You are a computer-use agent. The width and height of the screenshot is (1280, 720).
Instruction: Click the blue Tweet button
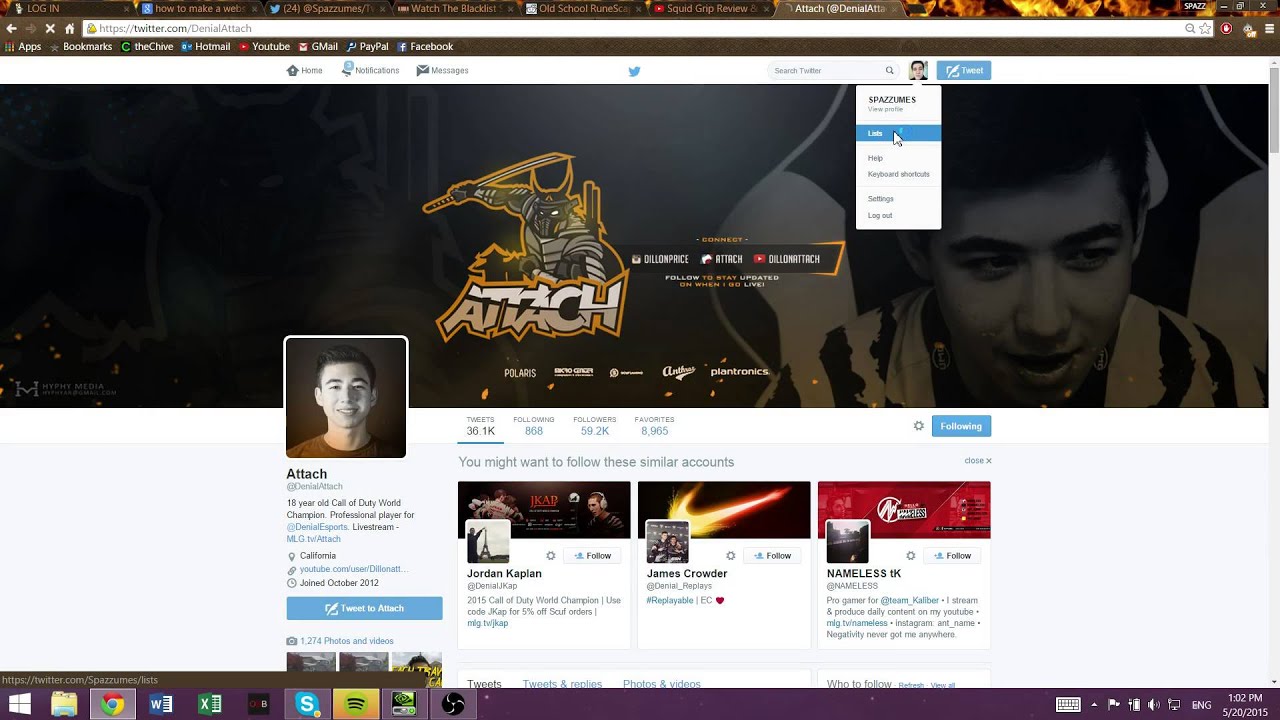(964, 70)
